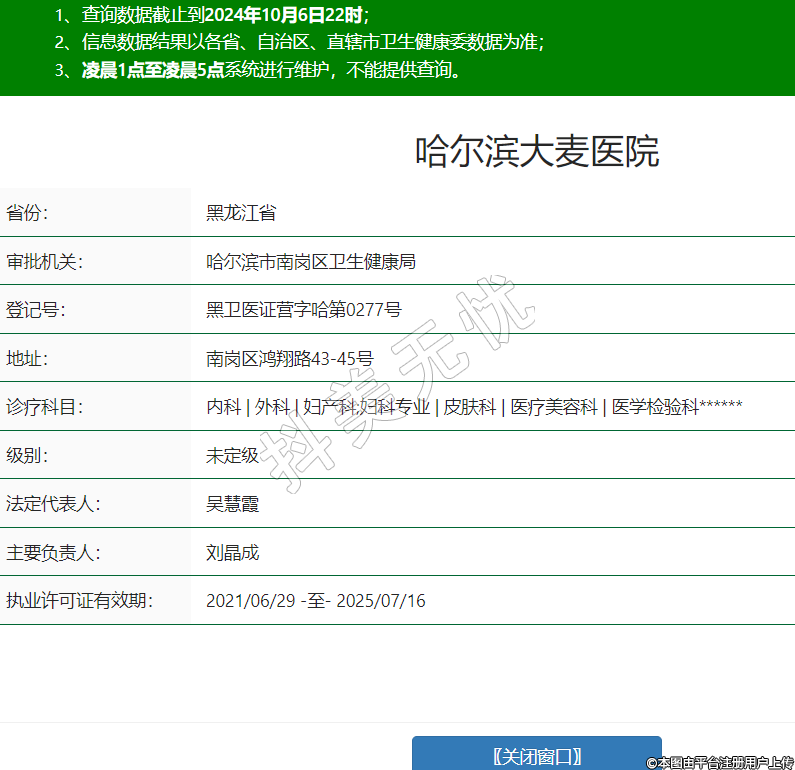Image resolution: width=795 pixels, height=770 pixels.
Task: Click the 关闭窗口 button
Action: pyautogui.click(x=536, y=755)
